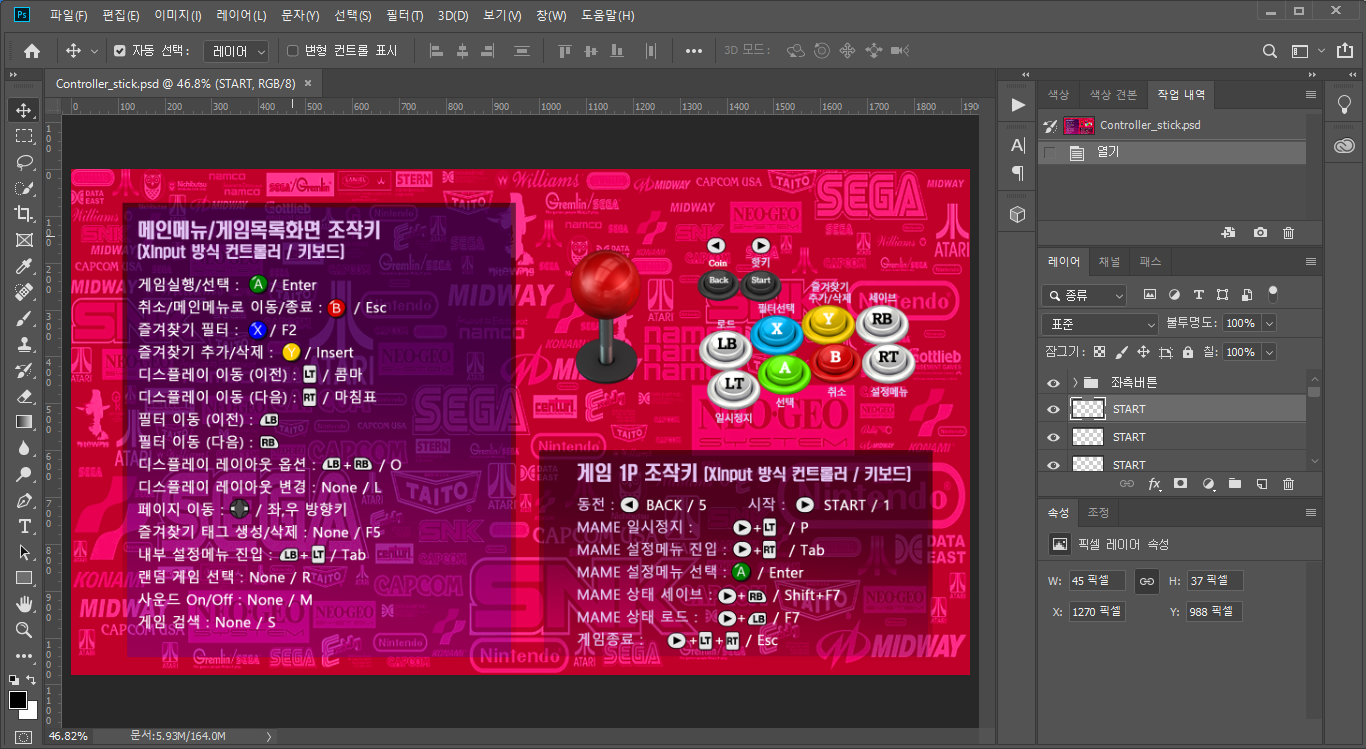Create a new layer in Layers panel
Screen dimensions: 1366x749
pyautogui.click(x=1262, y=484)
